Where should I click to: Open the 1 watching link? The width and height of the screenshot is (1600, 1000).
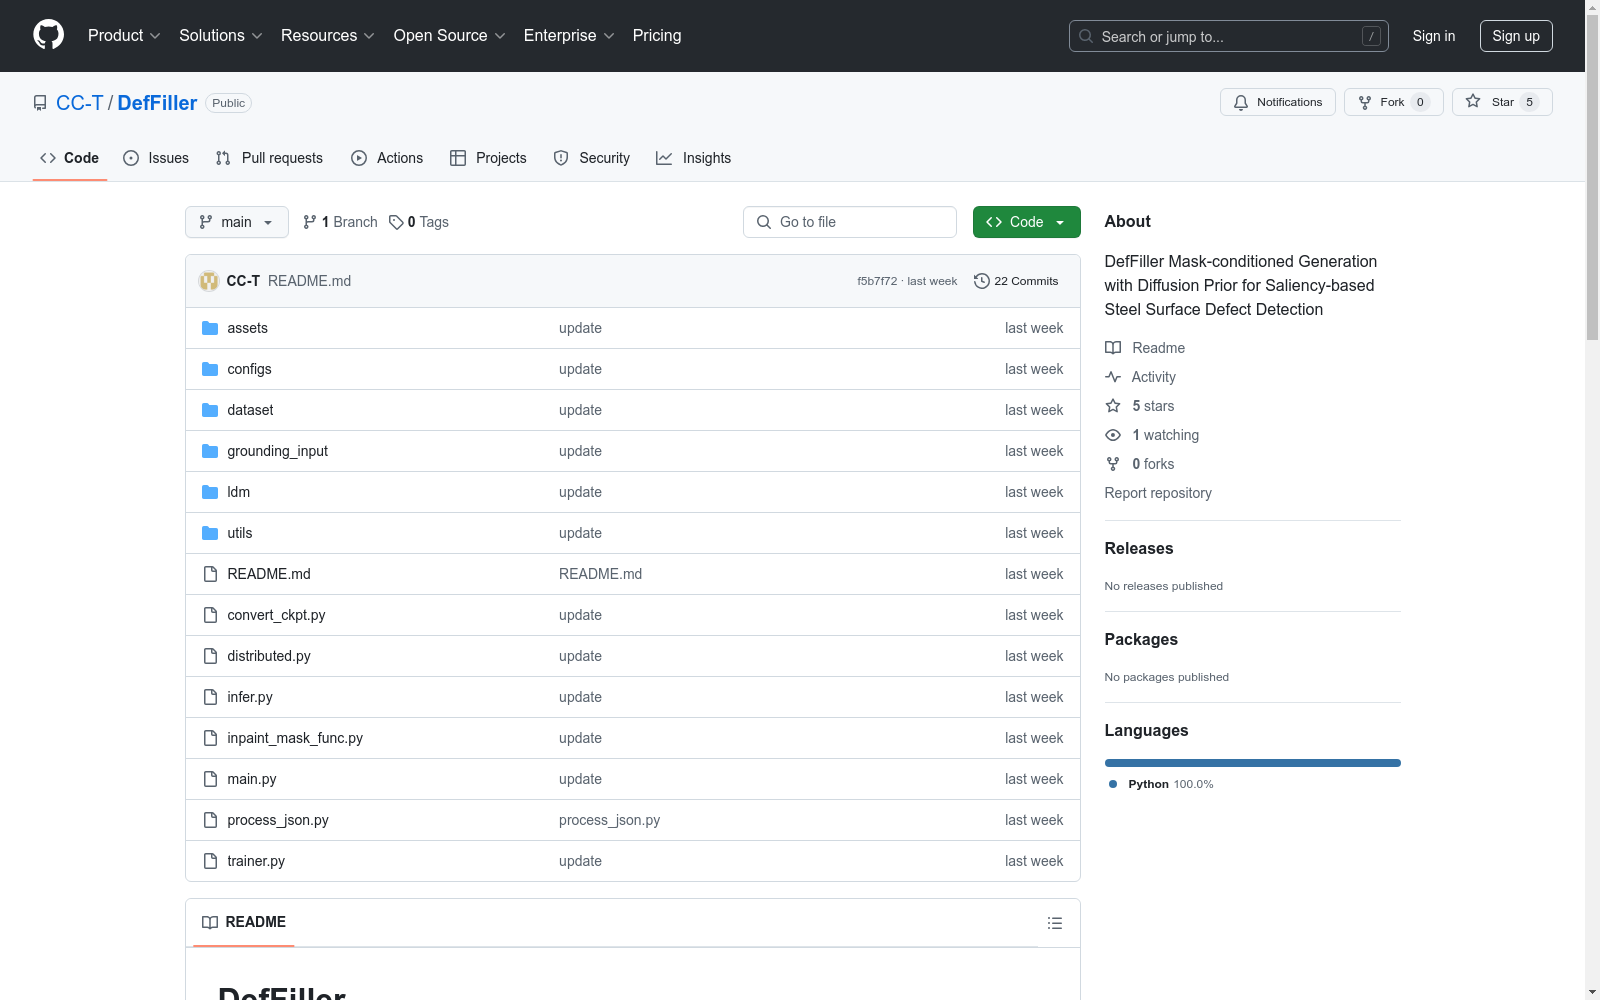tap(1164, 435)
